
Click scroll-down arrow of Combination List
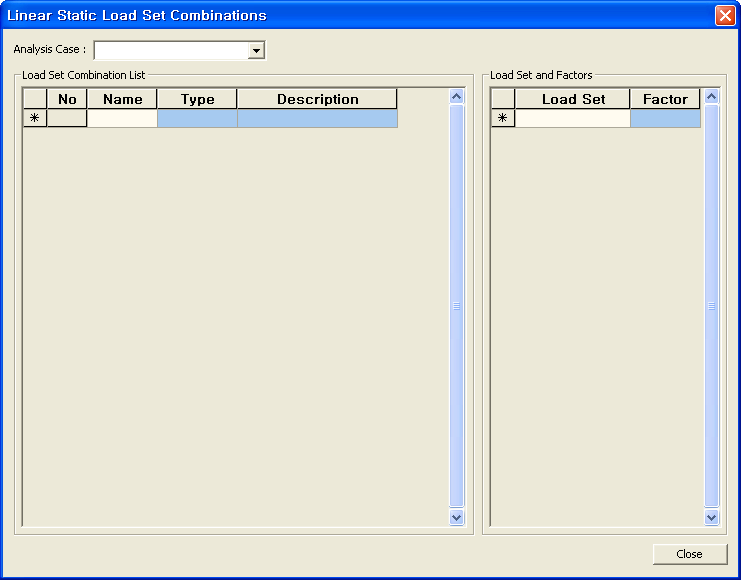pyautogui.click(x=457, y=517)
